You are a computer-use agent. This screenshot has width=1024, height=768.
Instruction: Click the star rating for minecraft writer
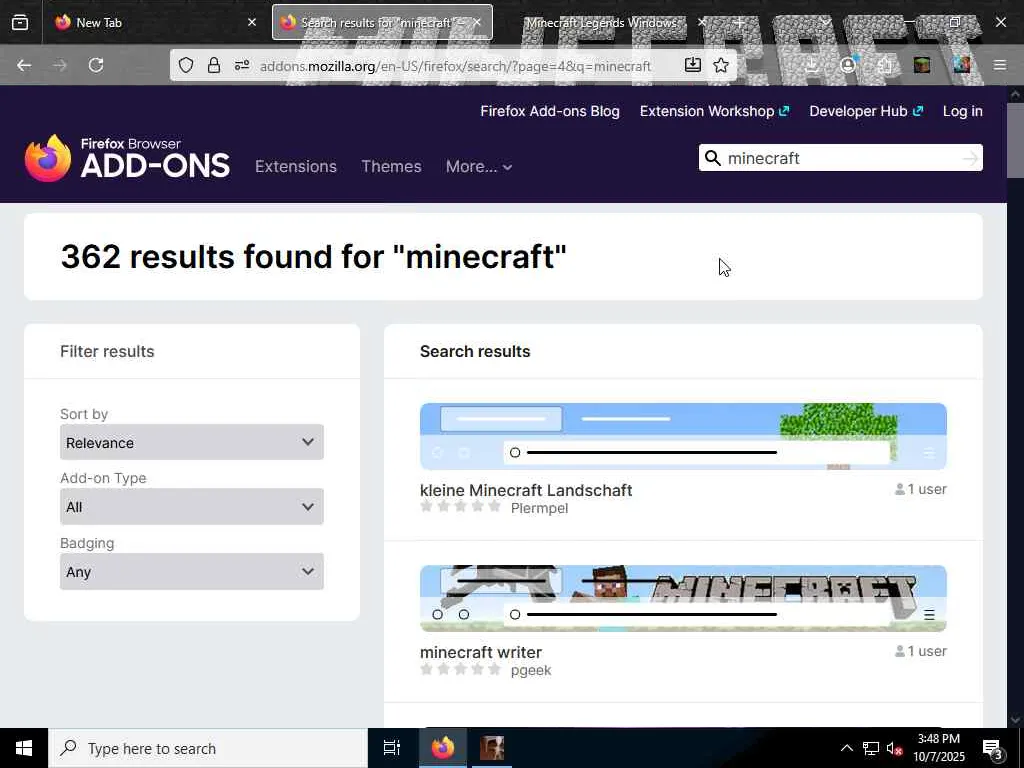[460, 669]
